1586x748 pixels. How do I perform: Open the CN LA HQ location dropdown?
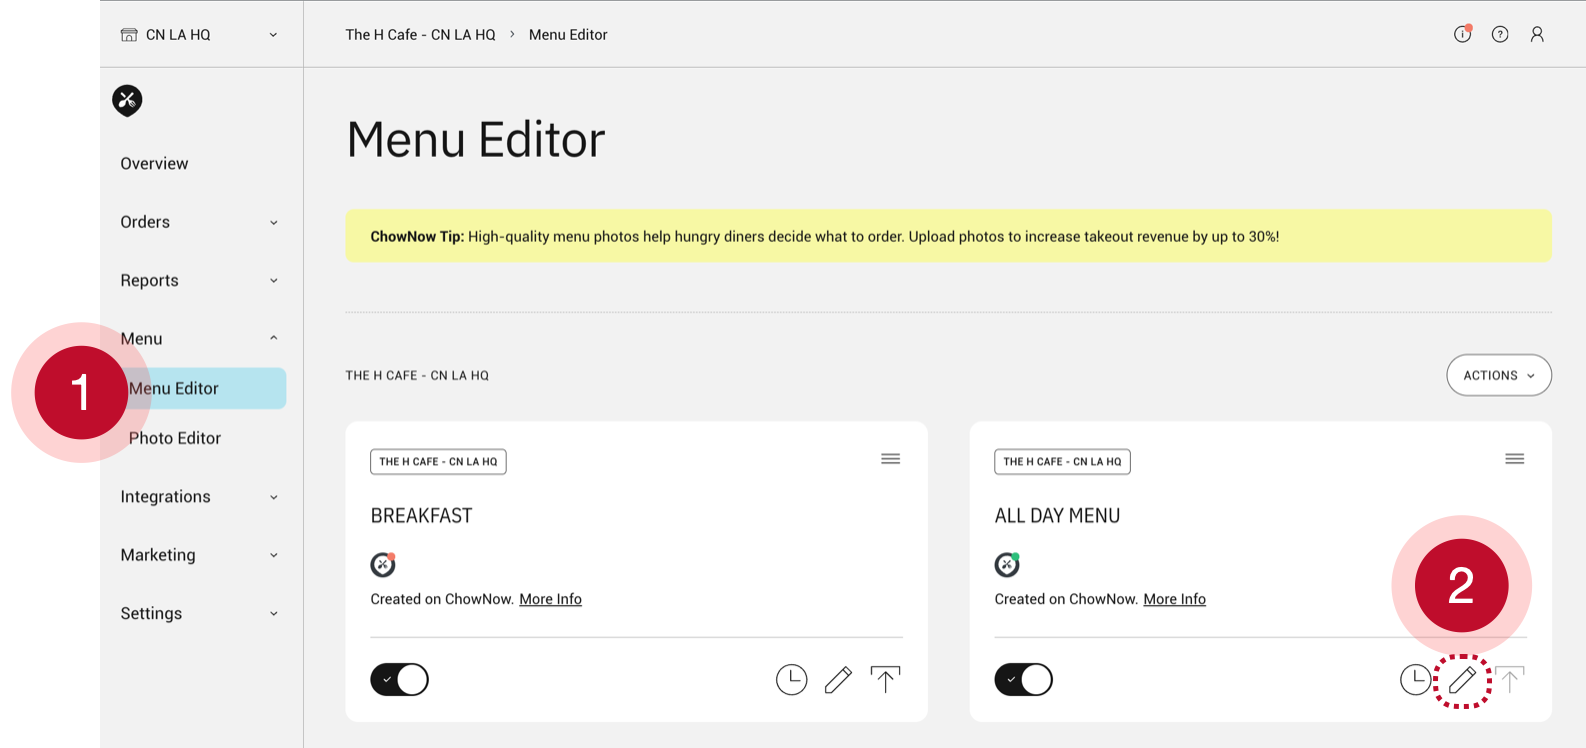point(200,35)
